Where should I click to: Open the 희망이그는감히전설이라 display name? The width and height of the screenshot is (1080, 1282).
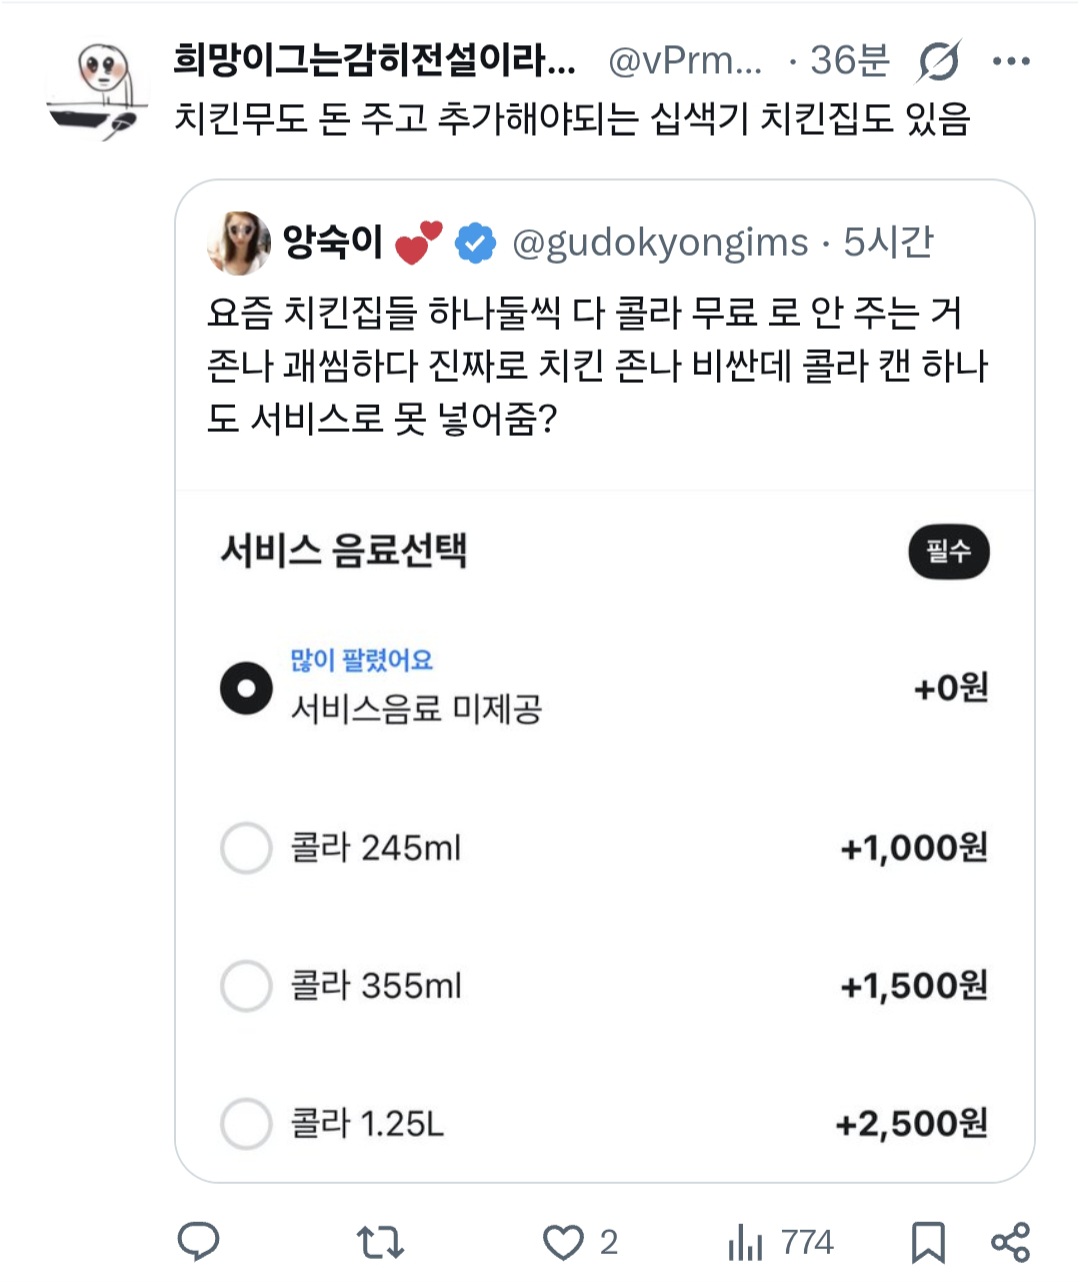pos(375,61)
